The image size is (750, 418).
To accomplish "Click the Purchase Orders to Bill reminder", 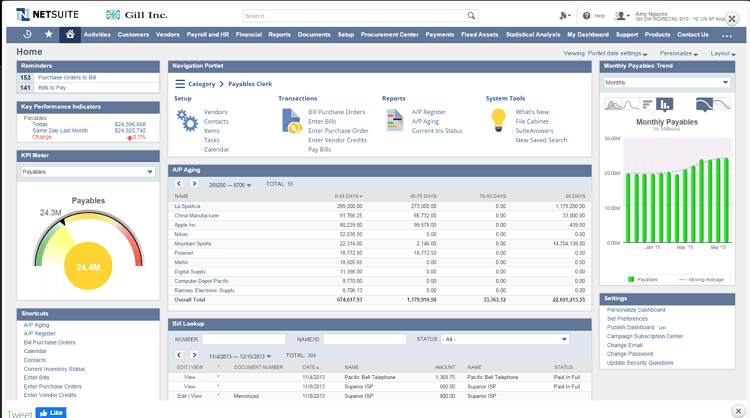I will coord(67,77).
